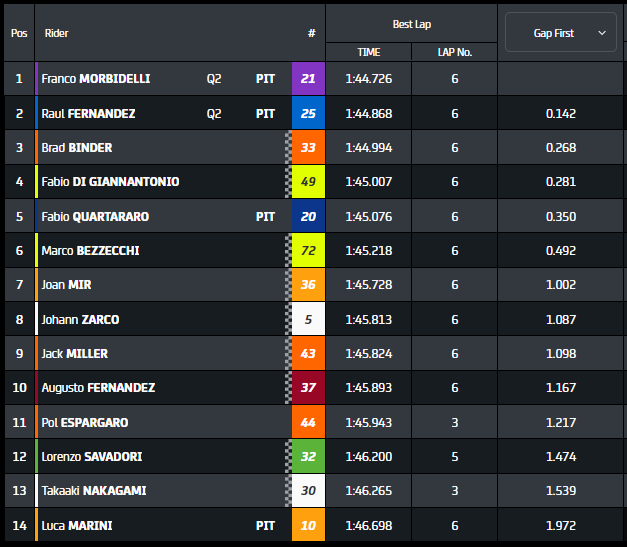Click the Best Lap header cell
This screenshot has width=627, height=547.
411,24
